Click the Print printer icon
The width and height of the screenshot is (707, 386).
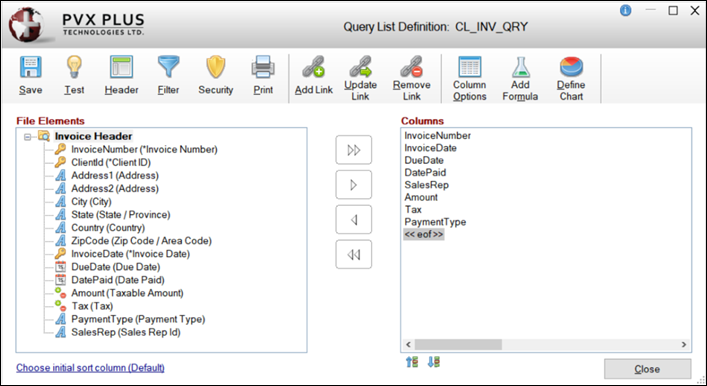click(263, 67)
